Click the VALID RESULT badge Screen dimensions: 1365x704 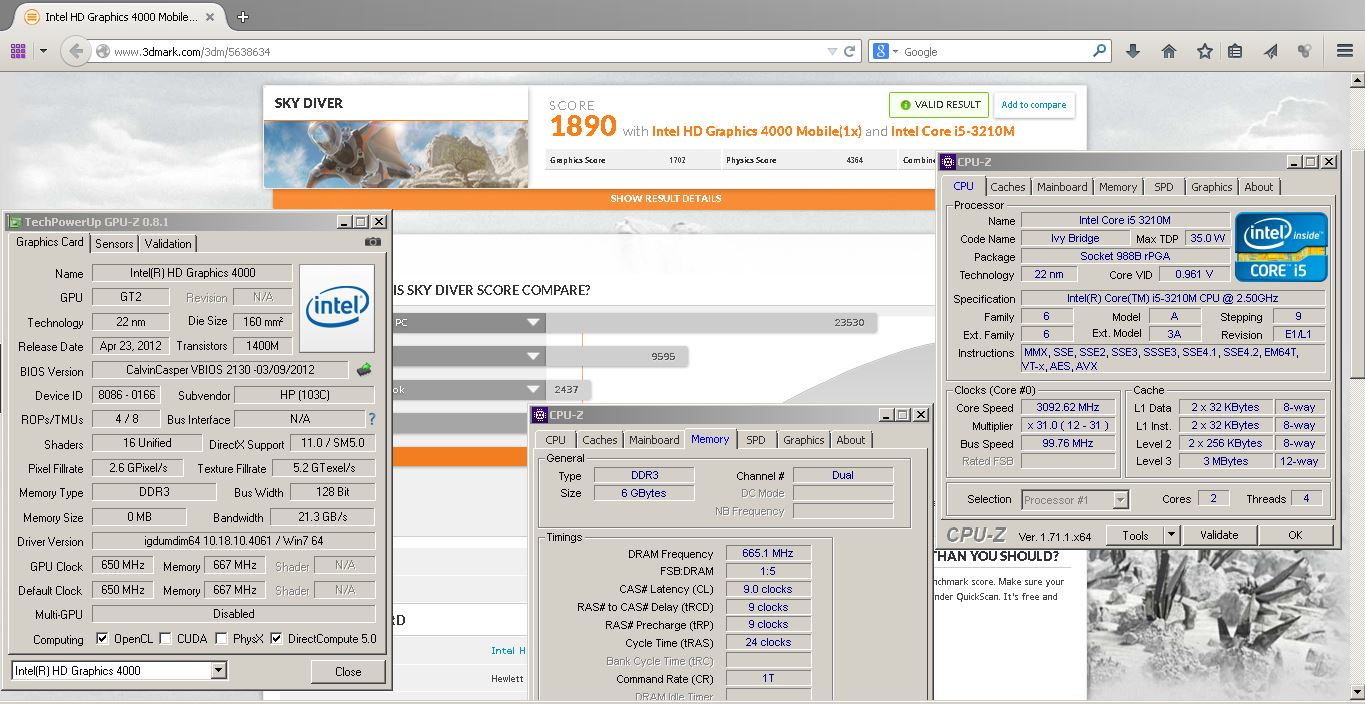click(x=939, y=105)
